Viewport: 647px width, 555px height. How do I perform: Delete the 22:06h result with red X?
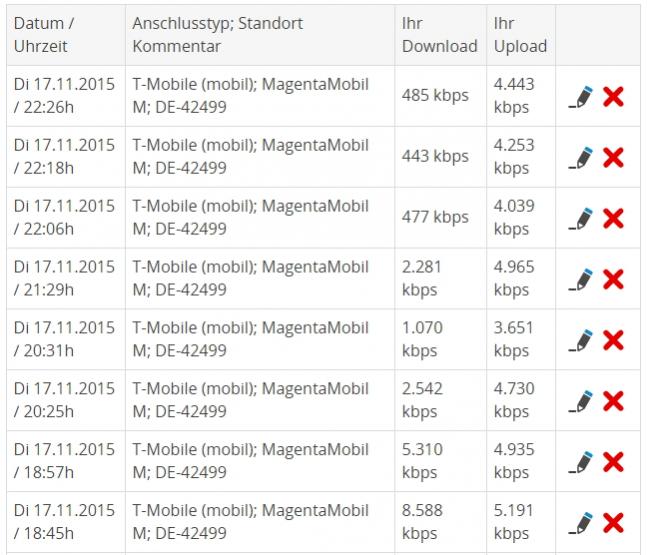(x=613, y=218)
